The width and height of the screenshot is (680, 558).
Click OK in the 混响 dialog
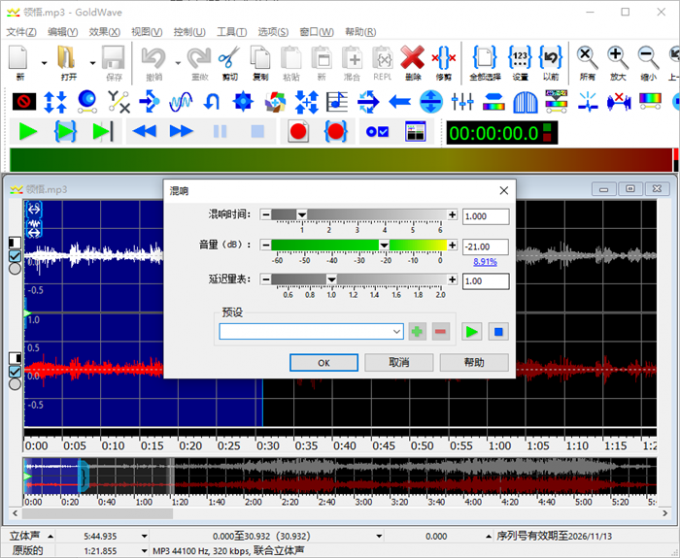(324, 362)
